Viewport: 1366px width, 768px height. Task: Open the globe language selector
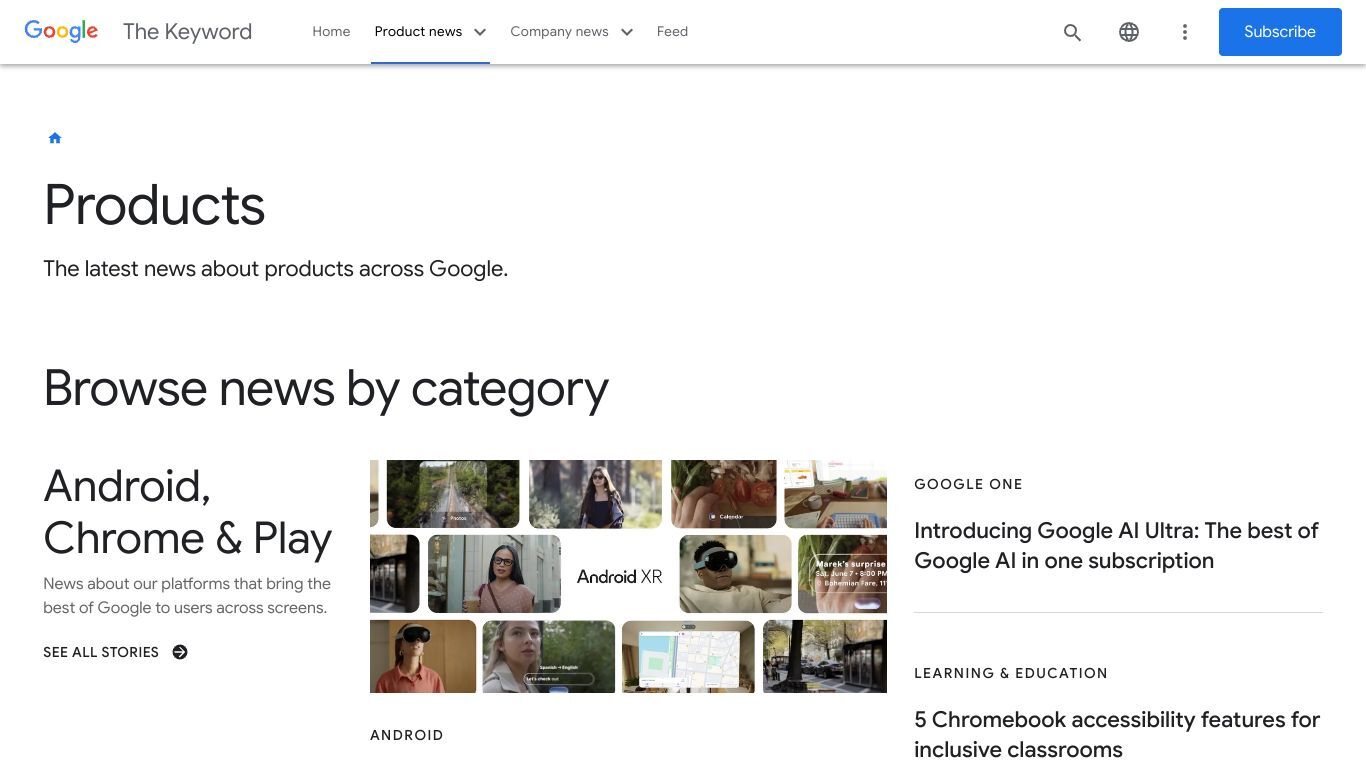[x=1129, y=32]
